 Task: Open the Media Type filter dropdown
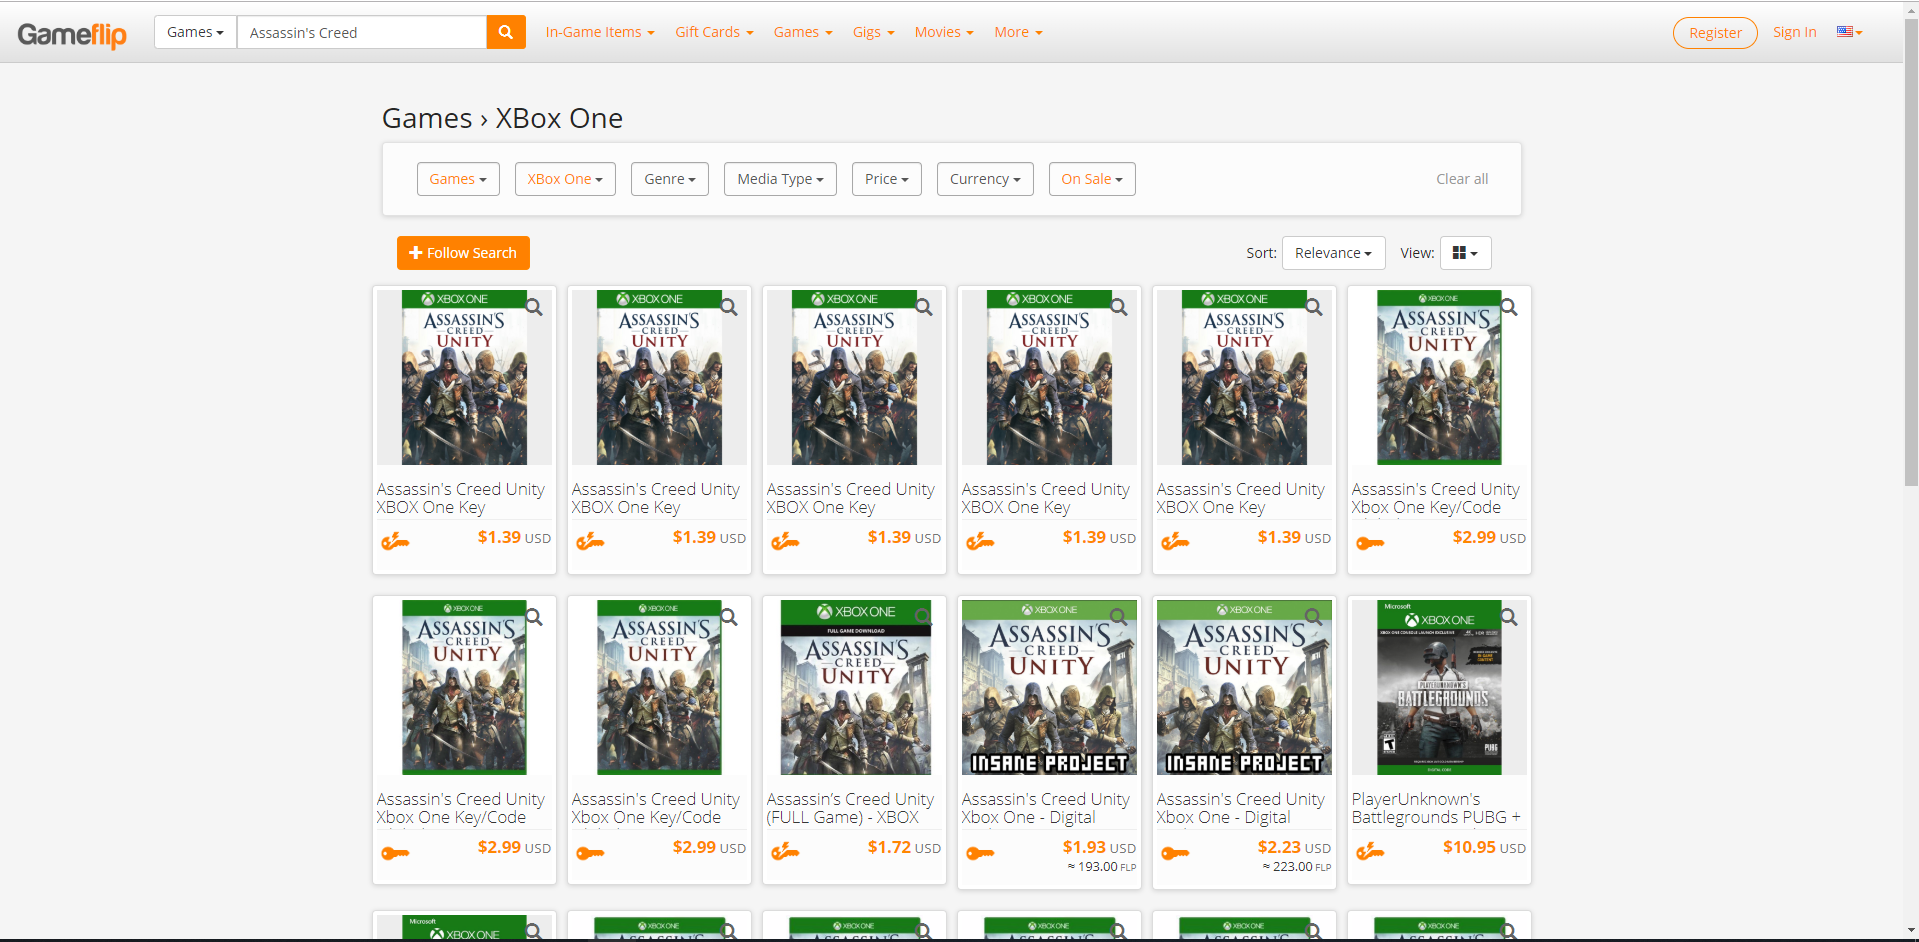pos(780,179)
